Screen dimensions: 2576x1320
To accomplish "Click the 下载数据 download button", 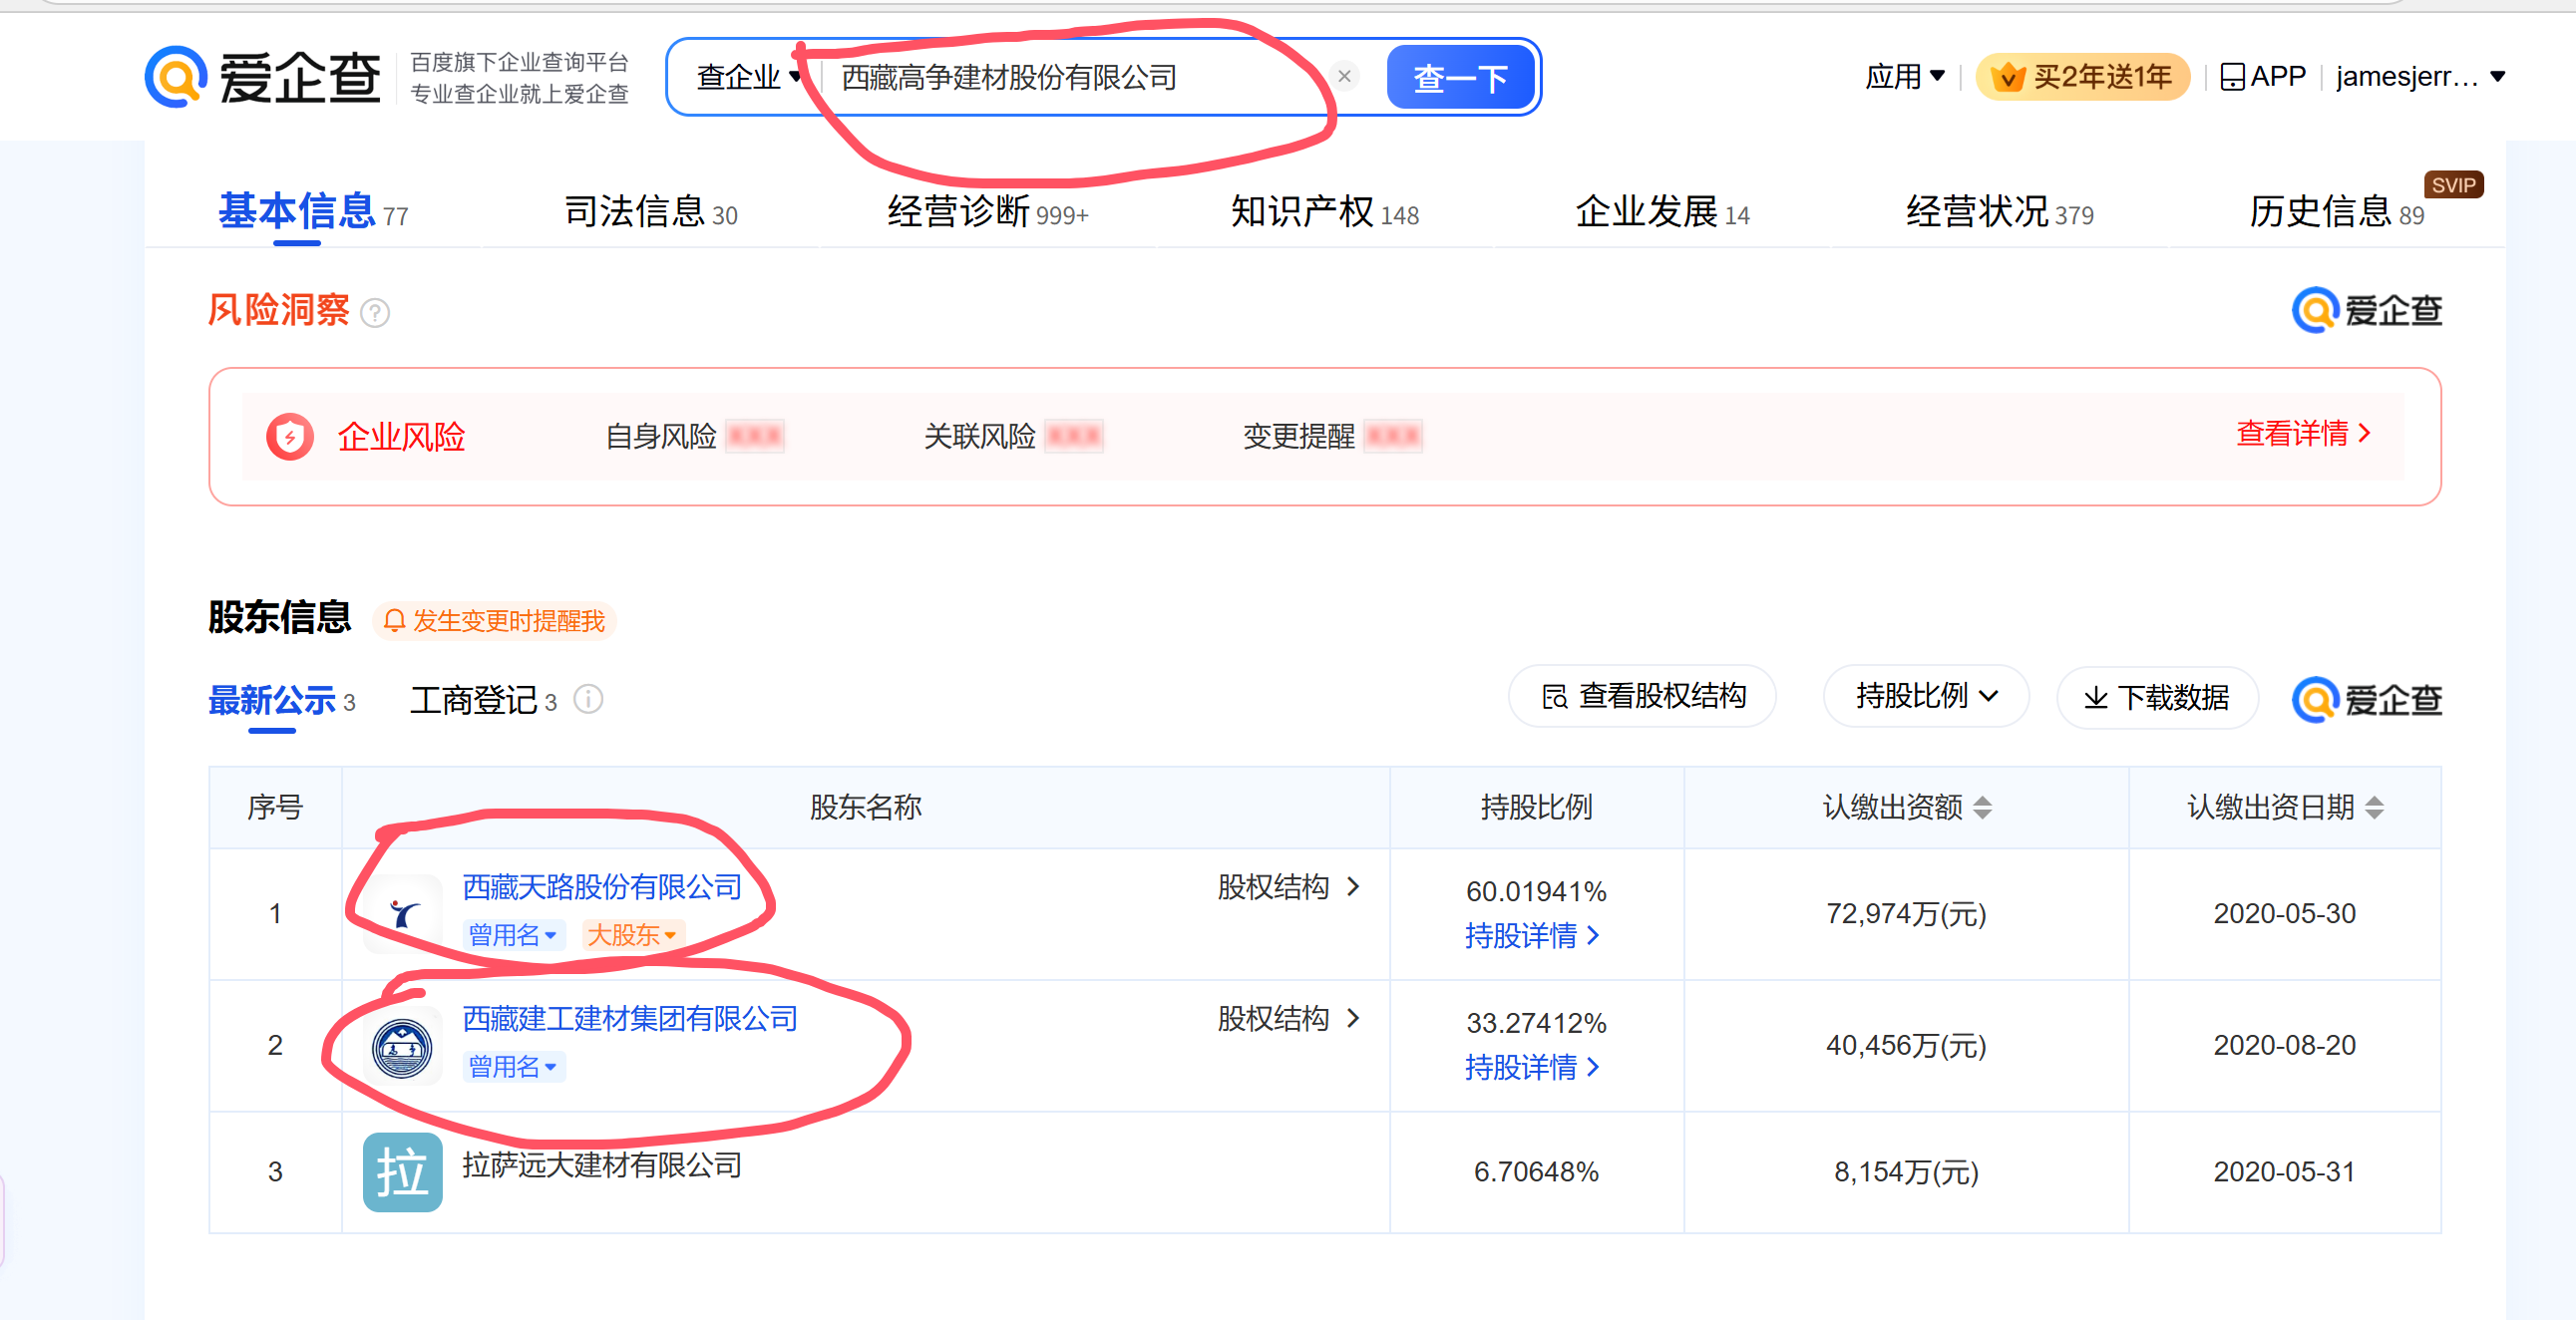I will coord(2157,697).
